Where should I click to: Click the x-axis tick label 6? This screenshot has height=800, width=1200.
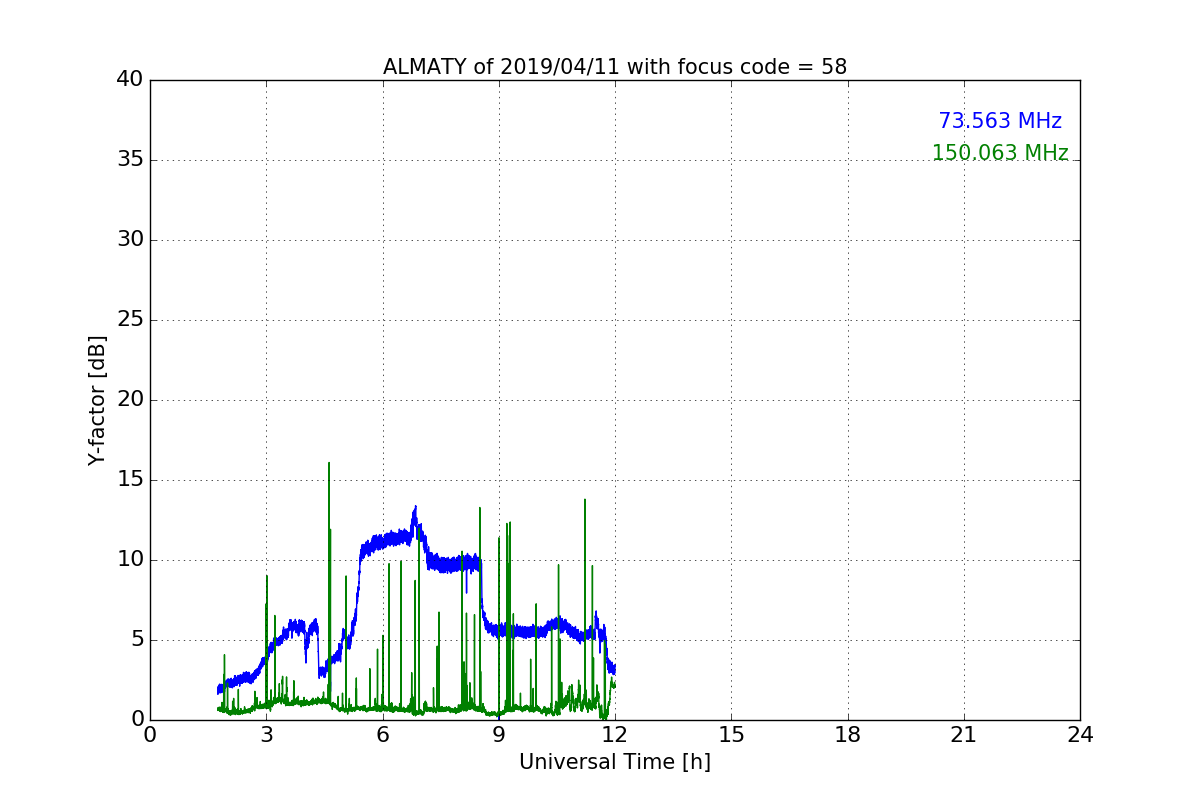click(383, 734)
